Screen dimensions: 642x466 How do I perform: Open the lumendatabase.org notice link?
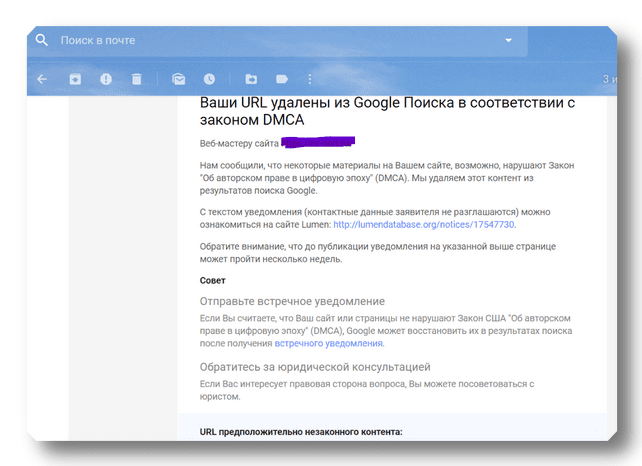click(x=424, y=224)
